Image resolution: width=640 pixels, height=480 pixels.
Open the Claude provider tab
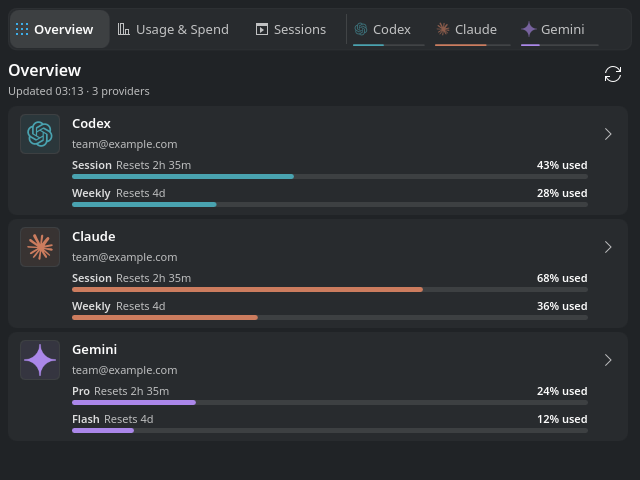[473, 29]
